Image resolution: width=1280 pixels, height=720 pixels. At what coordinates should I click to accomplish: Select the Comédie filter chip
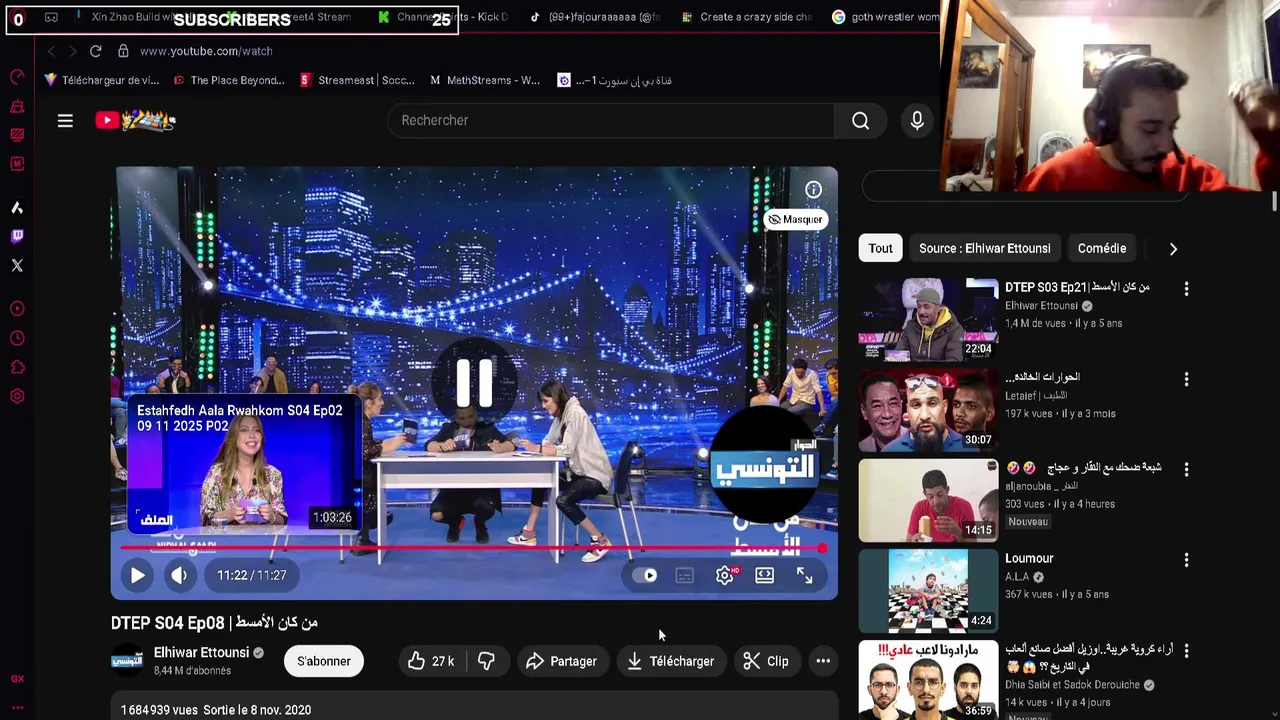[1102, 248]
